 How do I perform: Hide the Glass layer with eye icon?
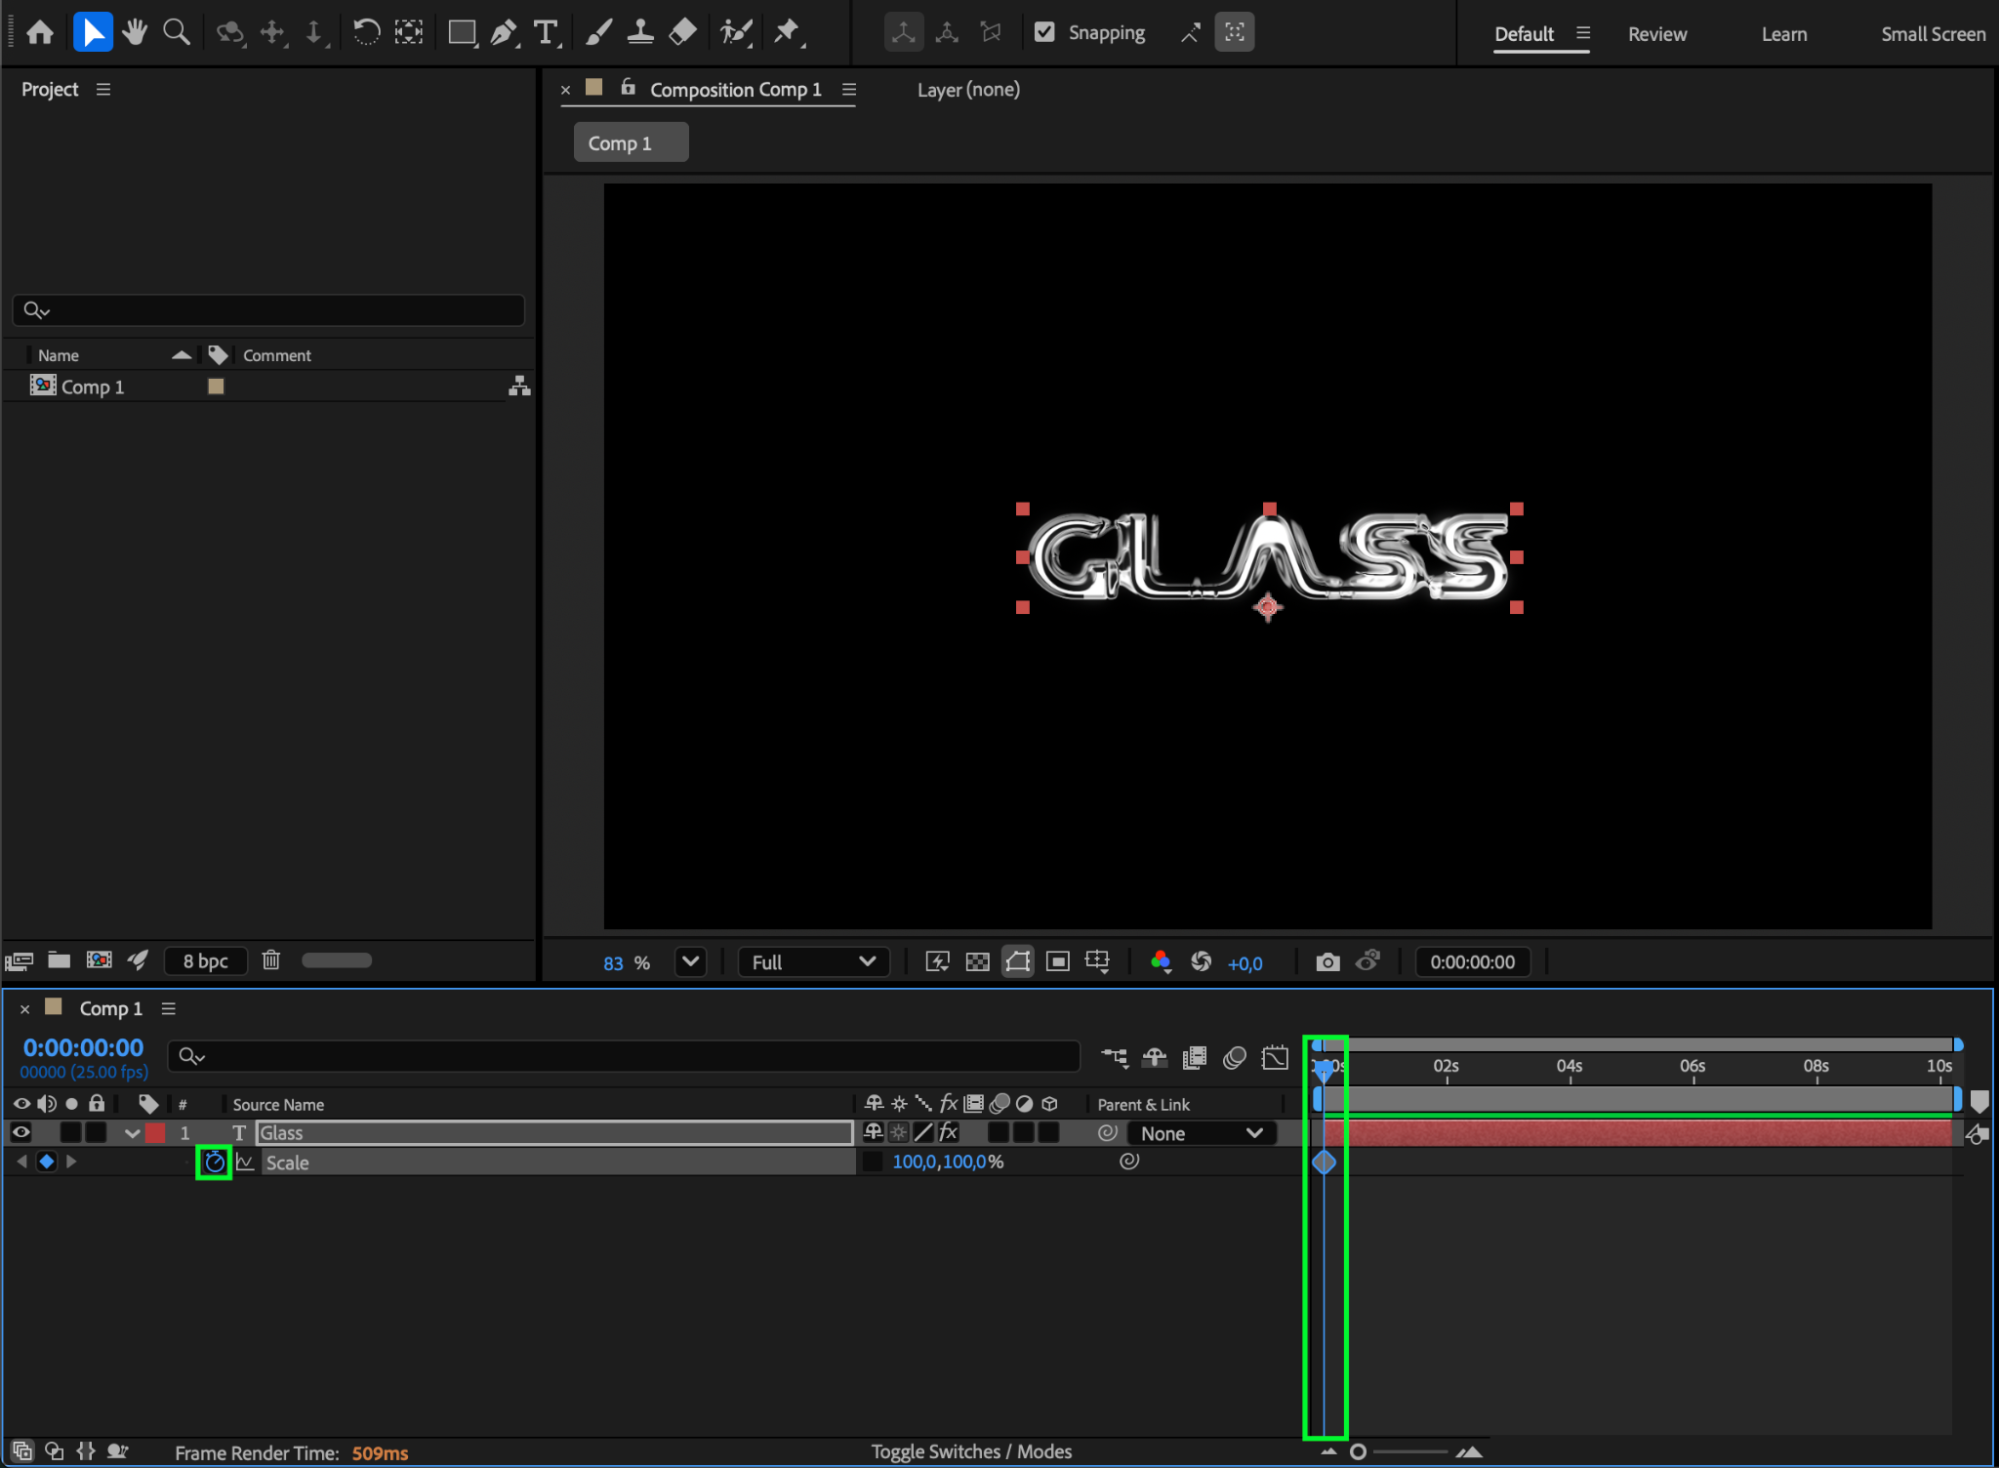pyautogui.click(x=21, y=1132)
